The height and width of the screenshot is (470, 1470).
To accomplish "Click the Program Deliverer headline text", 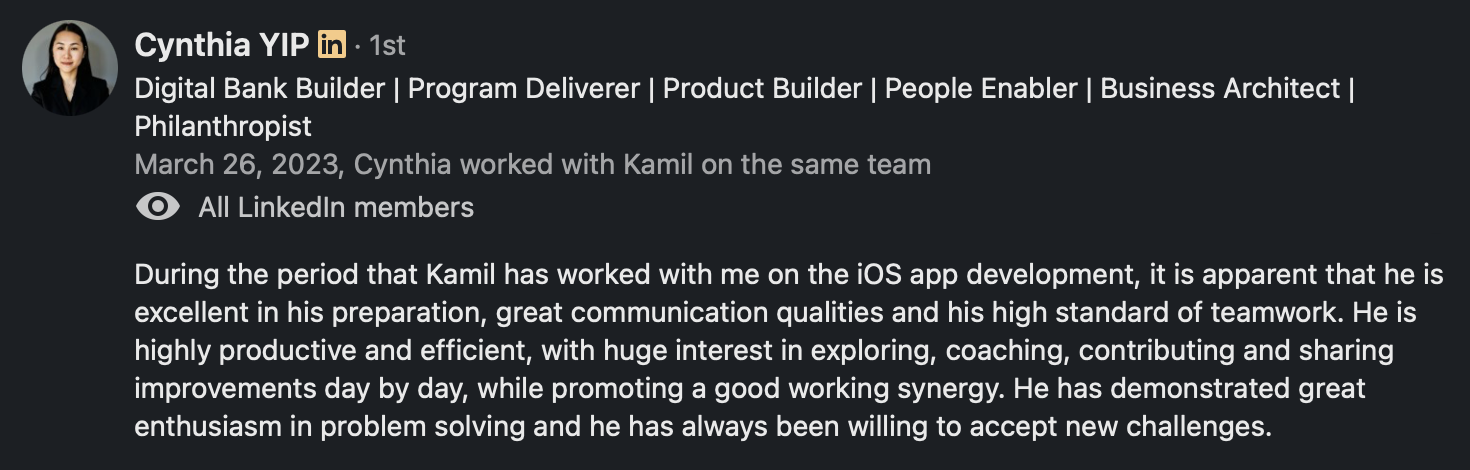I will pyautogui.click(x=524, y=88).
